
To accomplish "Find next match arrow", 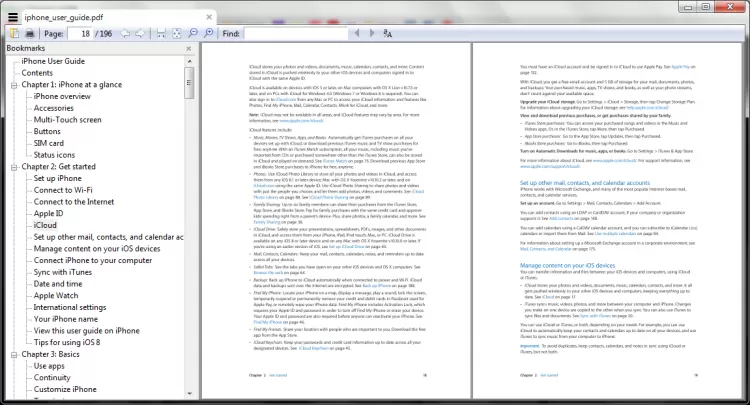I will [372, 33].
